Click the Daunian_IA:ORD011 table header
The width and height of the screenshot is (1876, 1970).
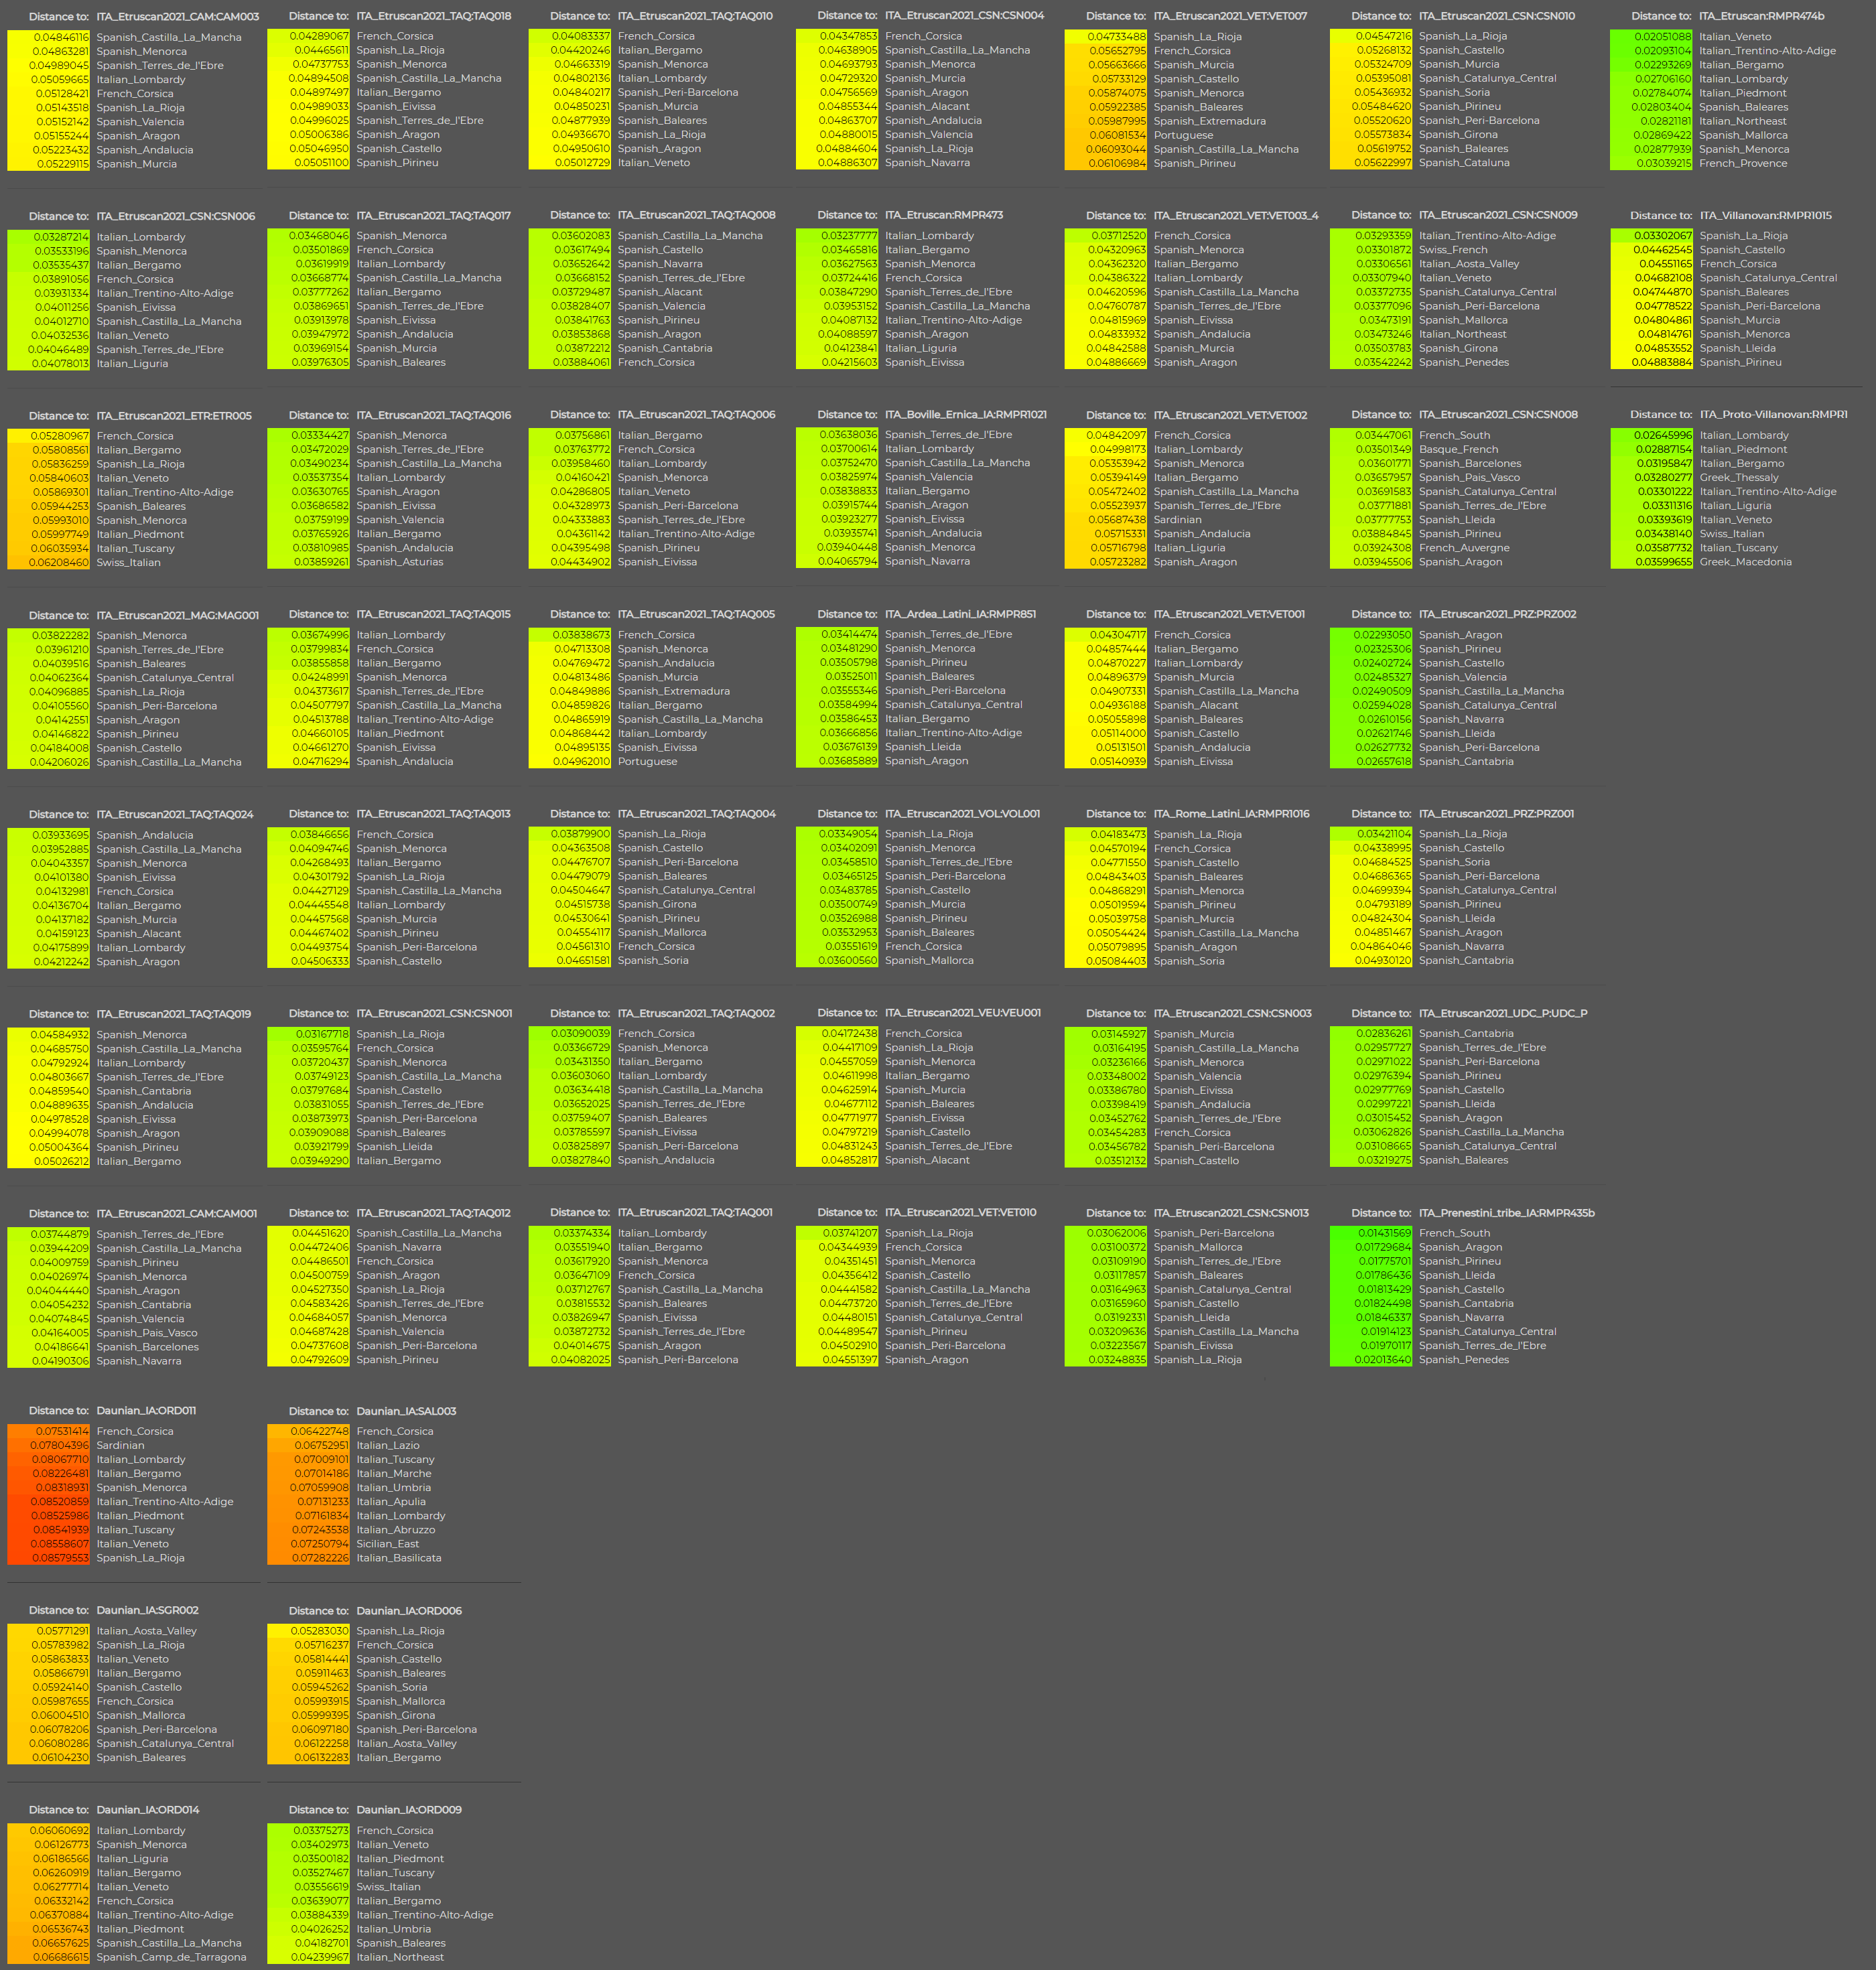146,1411
